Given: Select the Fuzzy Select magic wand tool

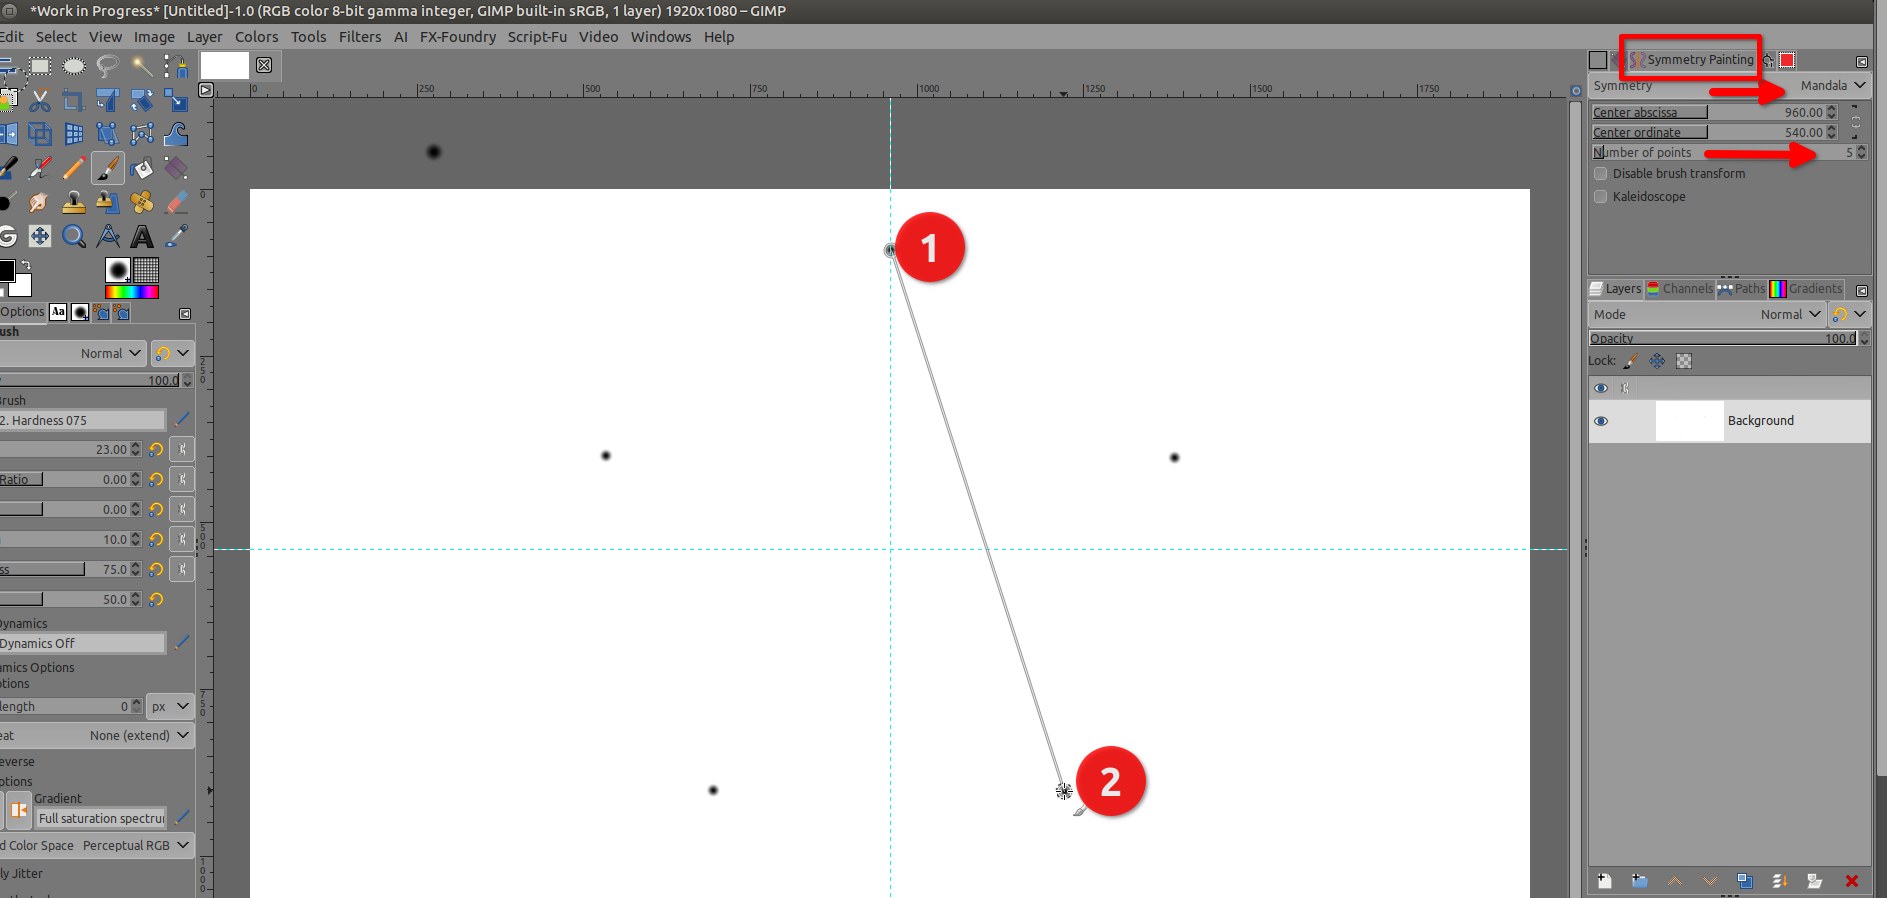Looking at the screenshot, I should pyautogui.click(x=142, y=66).
